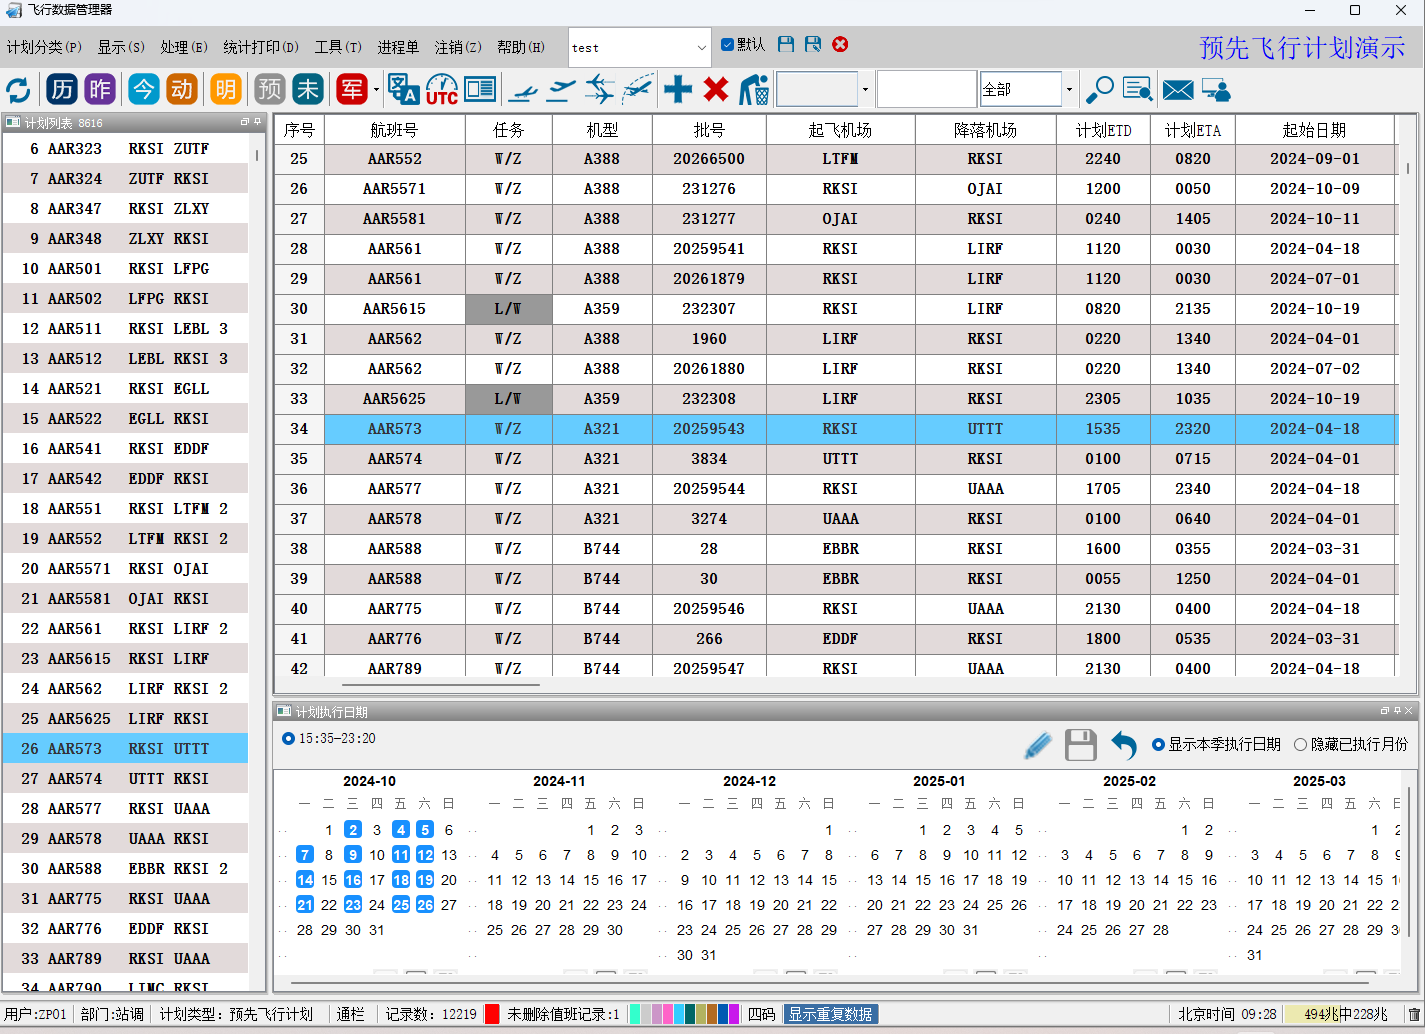Click the blue plus add-record icon

click(678, 89)
